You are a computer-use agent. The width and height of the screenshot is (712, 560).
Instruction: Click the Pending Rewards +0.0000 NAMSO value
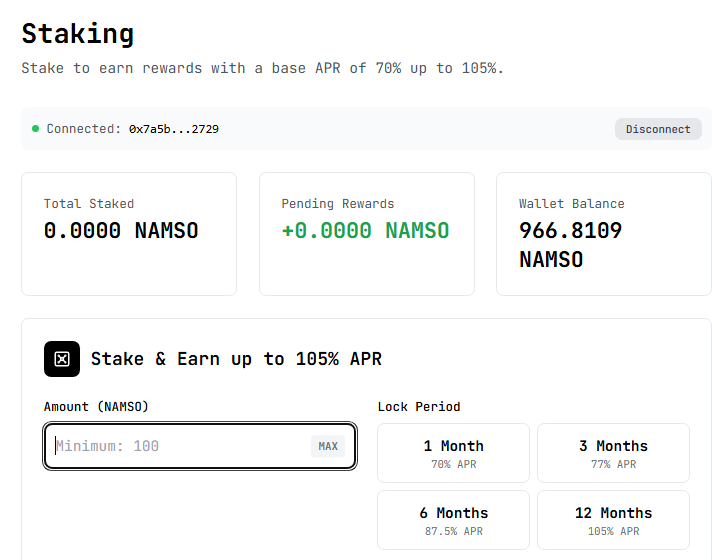pos(365,230)
